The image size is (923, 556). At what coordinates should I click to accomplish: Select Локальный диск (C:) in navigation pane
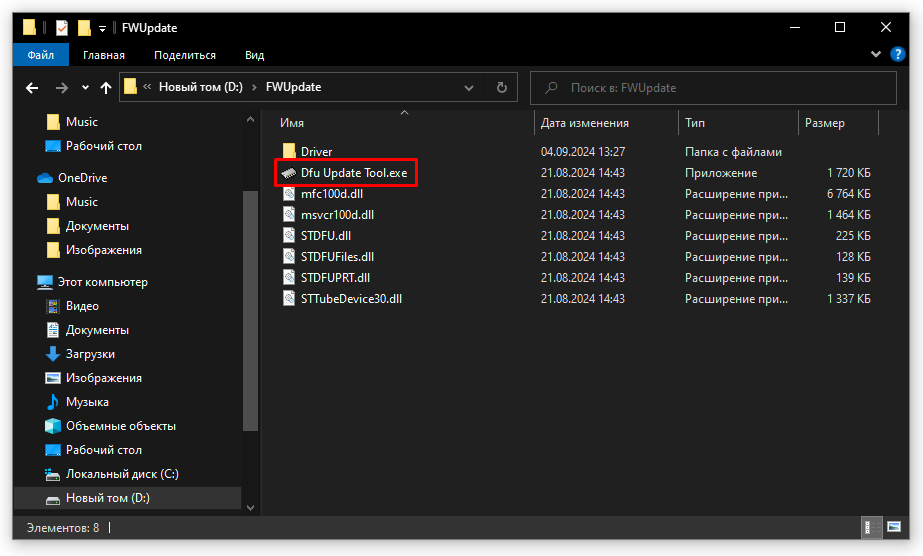[x=122, y=474]
